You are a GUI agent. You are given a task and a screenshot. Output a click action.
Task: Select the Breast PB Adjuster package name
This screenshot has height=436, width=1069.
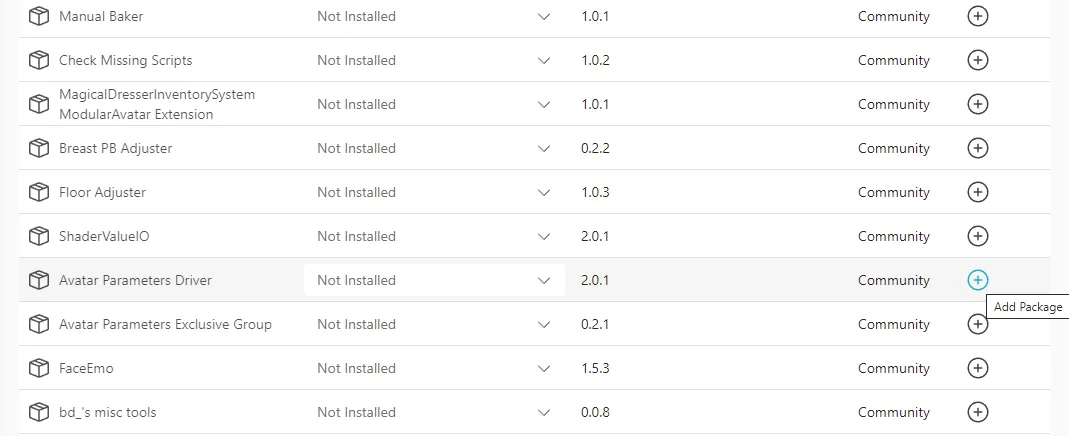pyautogui.click(x=115, y=148)
